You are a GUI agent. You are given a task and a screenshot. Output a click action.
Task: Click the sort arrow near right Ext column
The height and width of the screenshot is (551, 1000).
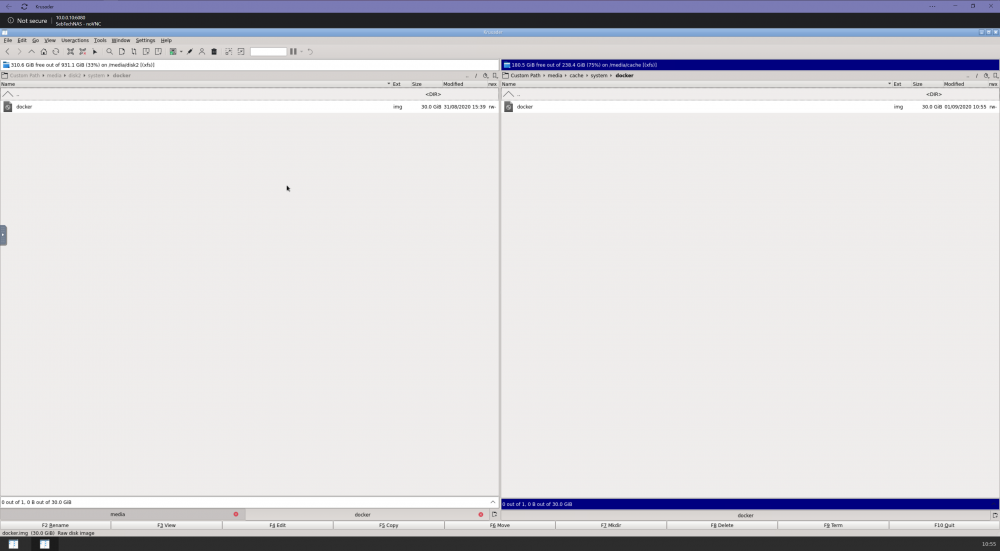pos(889,84)
